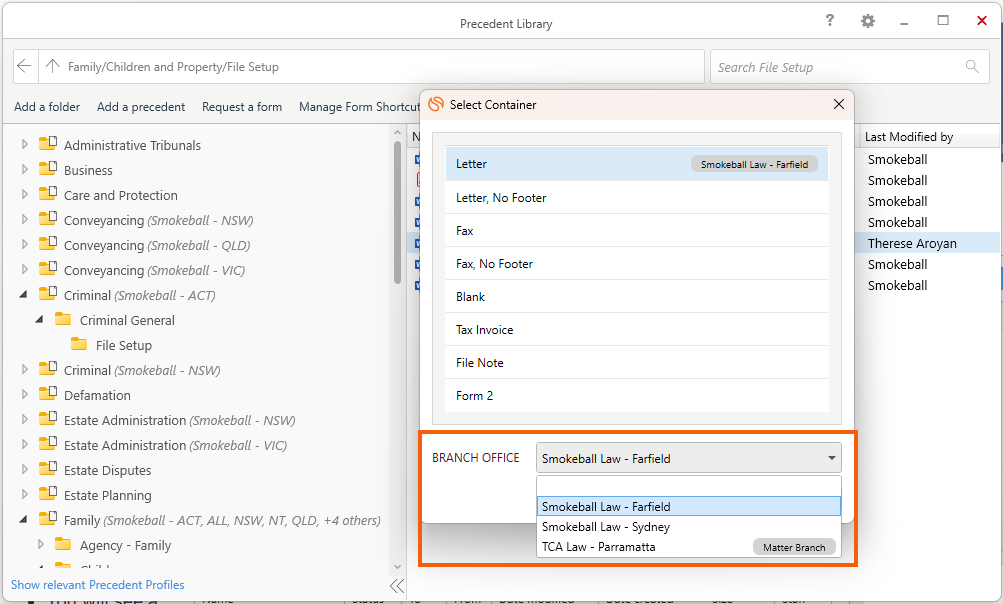The image size is (1003, 604).
Task: Collapse the Criminal (Smokeball - ACT) folder
Action: (24, 295)
